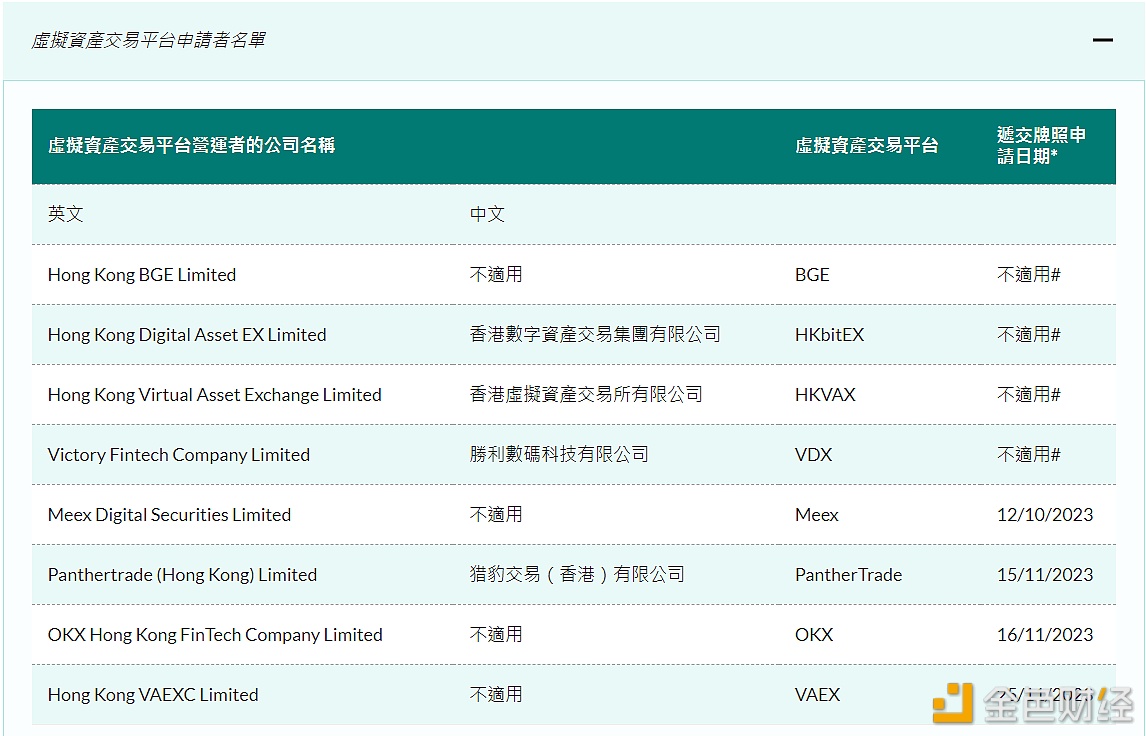Click 不適用 in the Hong Kong VAEXC Chinese-name column
Image resolution: width=1146 pixels, height=736 pixels.
[x=496, y=694]
